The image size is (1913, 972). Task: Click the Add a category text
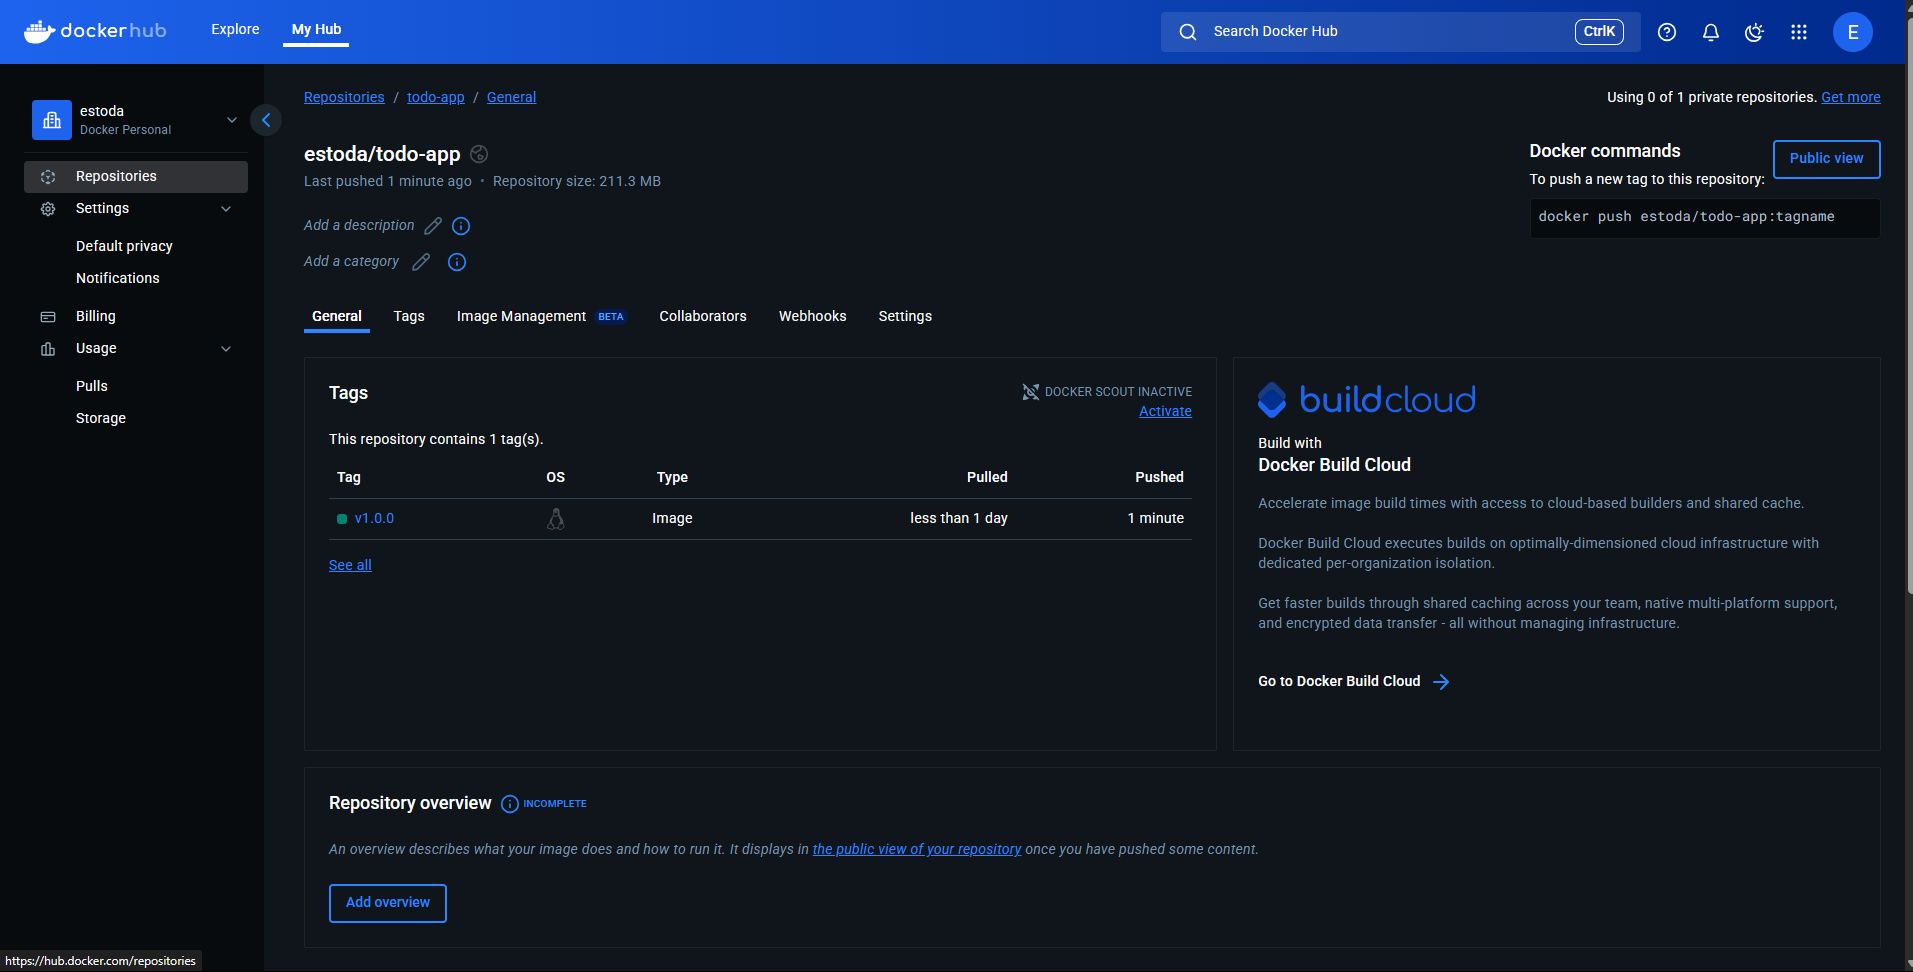(x=351, y=261)
